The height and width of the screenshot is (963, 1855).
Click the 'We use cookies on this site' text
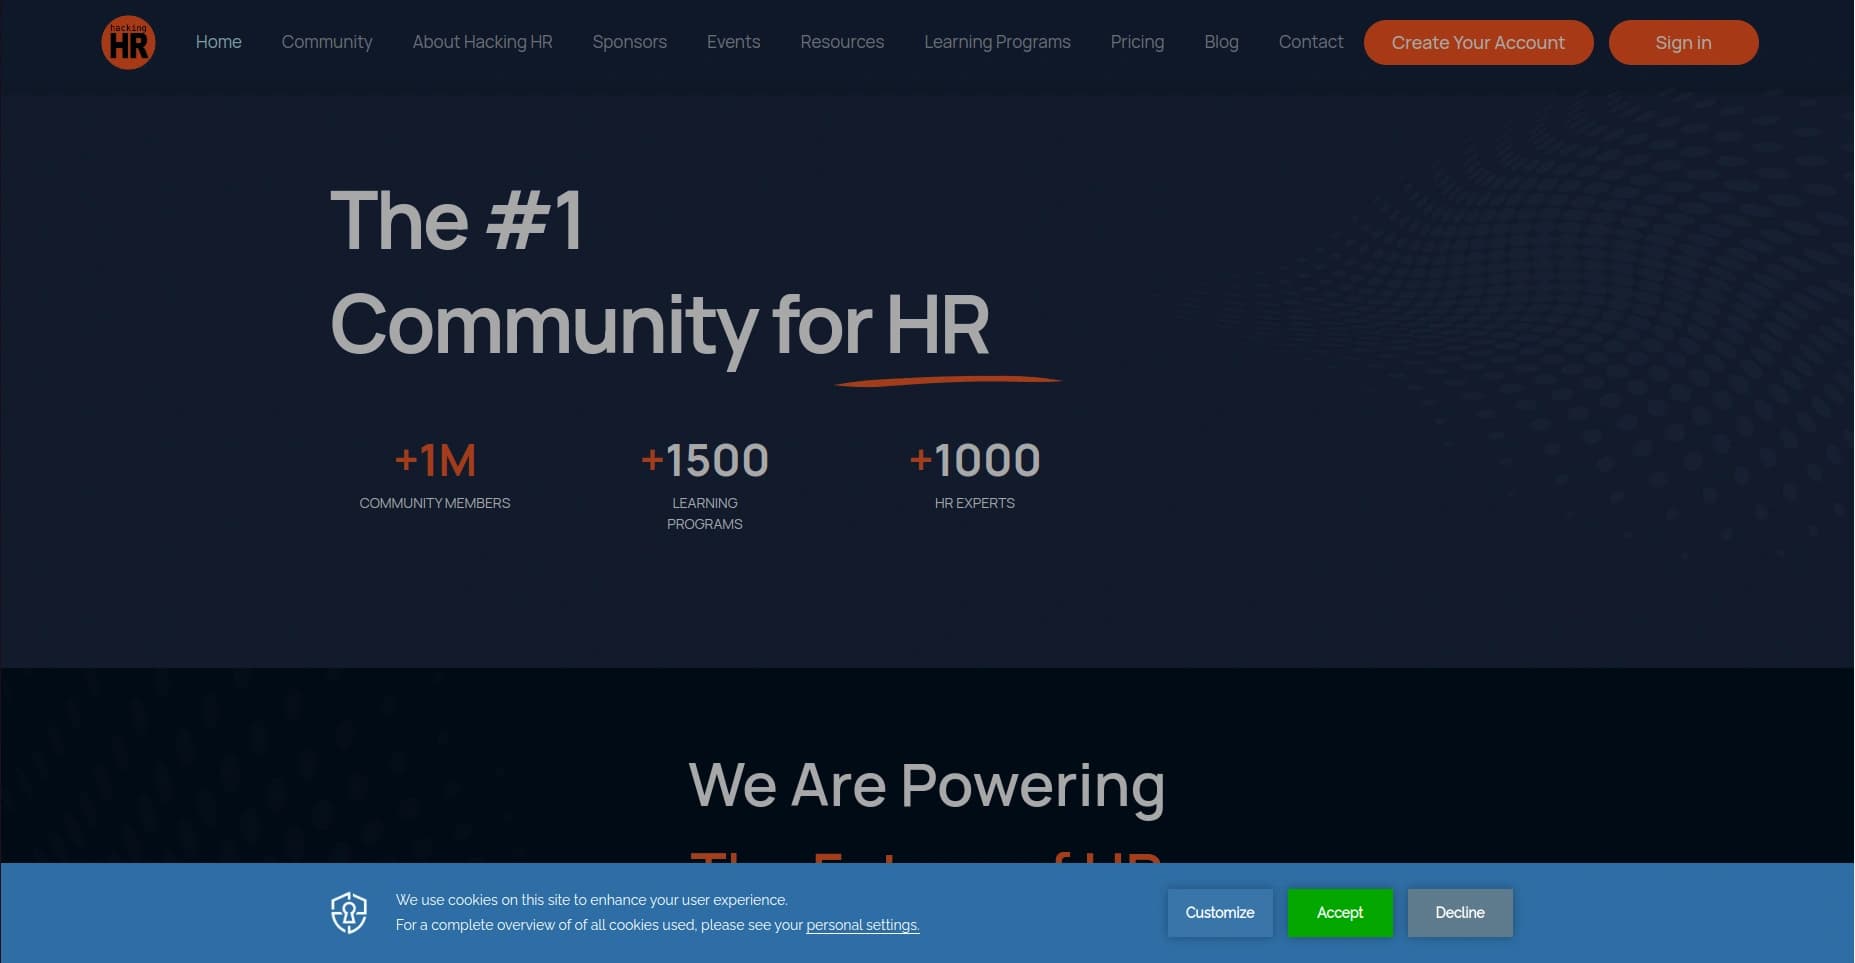tap(592, 900)
